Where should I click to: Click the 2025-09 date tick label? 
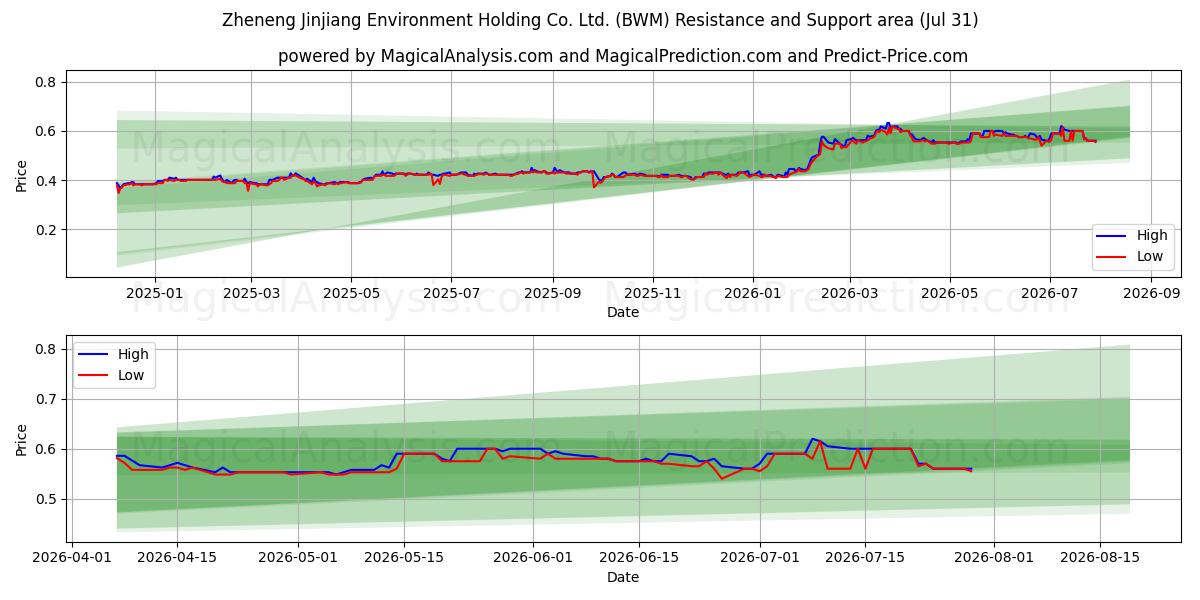tap(553, 294)
